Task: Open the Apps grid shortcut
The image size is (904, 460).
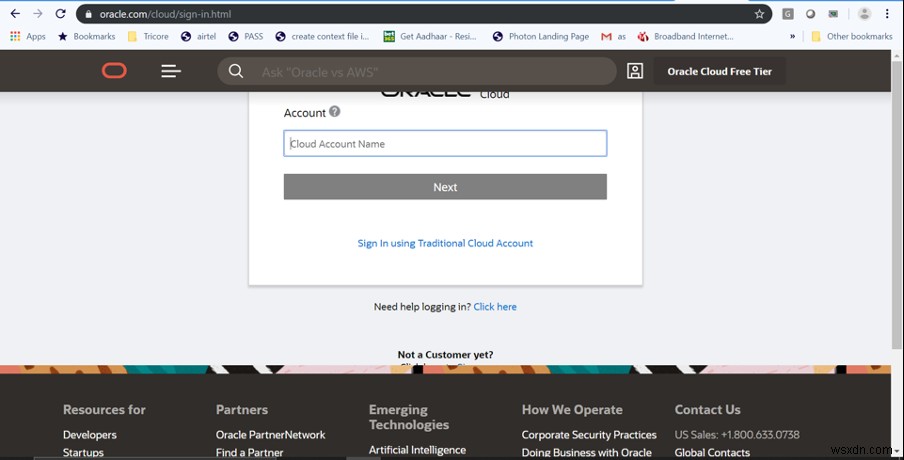Action: tap(28, 36)
